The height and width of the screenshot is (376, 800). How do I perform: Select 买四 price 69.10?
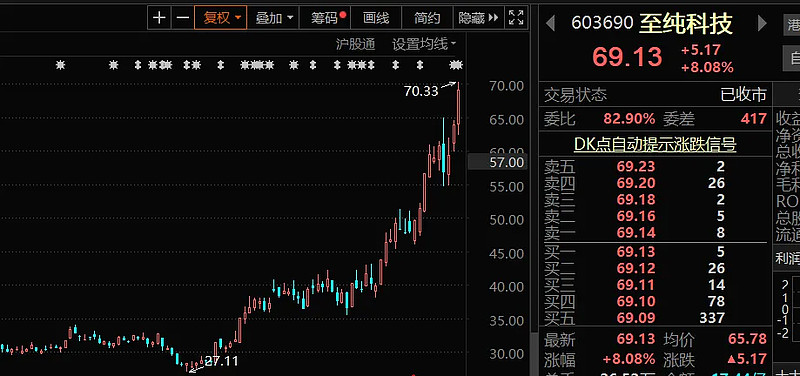pos(636,301)
